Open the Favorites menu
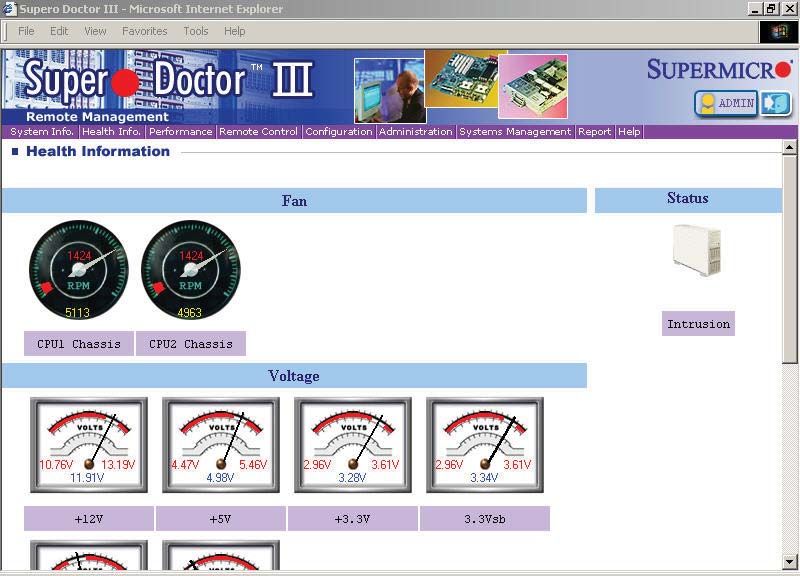Image resolution: width=800 pixels, height=576 pixels. (x=144, y=32)
